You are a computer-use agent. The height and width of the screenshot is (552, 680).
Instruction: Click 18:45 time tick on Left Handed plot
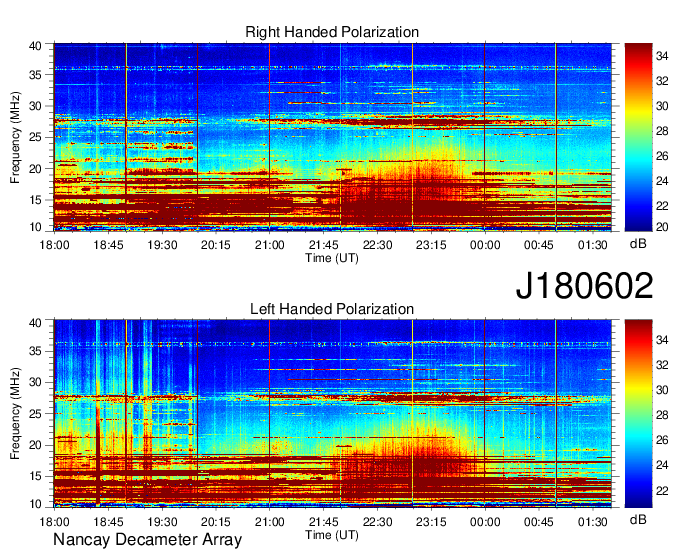click(108, 522)
